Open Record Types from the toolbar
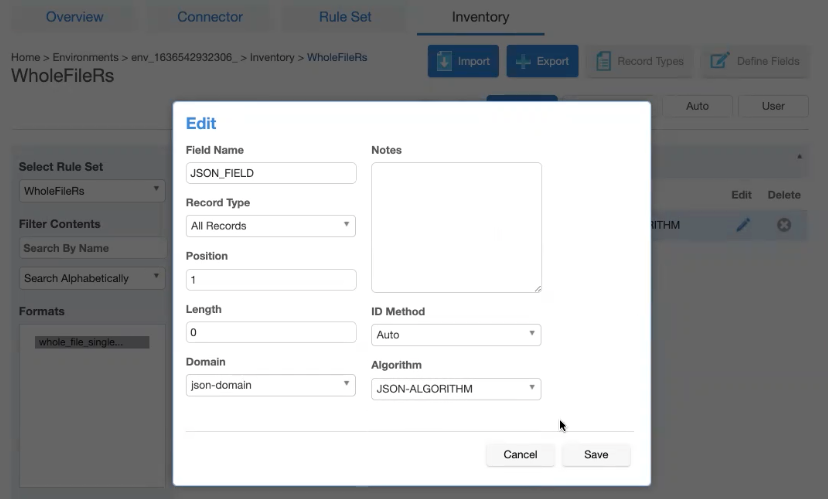This screenshot has width=828, height=499. [640, 61]
